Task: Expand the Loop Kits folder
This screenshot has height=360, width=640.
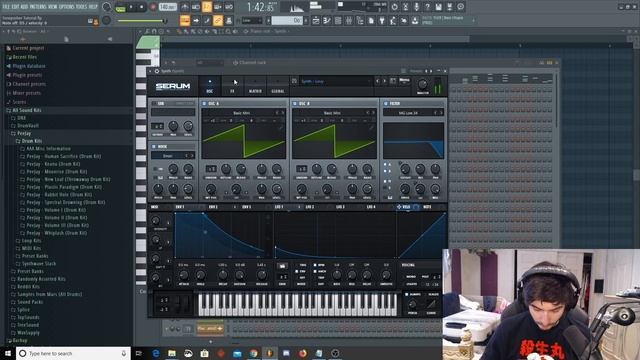Action: click(x=31, y=241)
